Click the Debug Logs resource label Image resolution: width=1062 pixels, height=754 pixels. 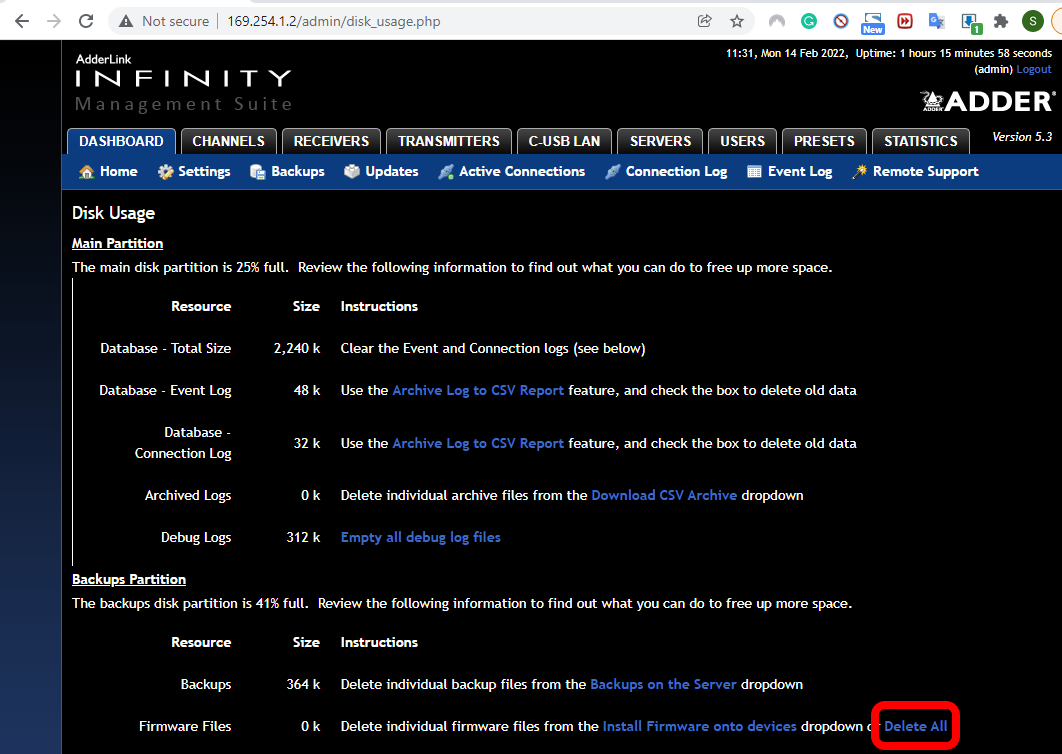(x=196, y=537)
